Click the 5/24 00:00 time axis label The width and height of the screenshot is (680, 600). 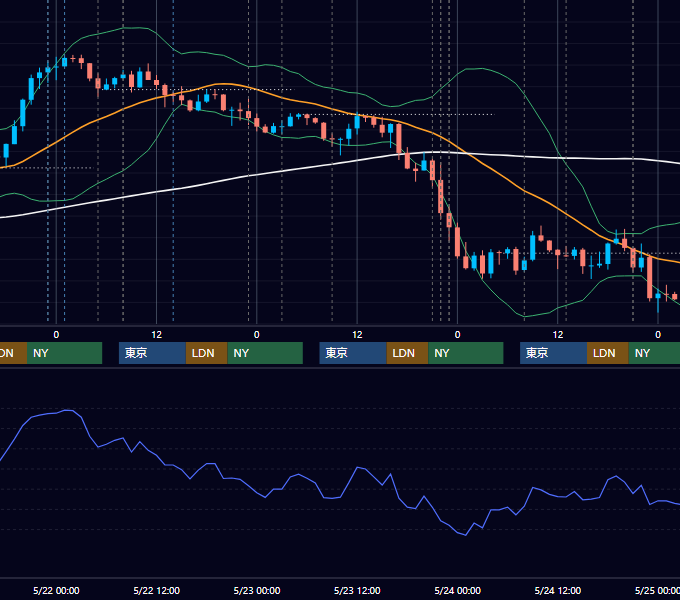(458, 590)
